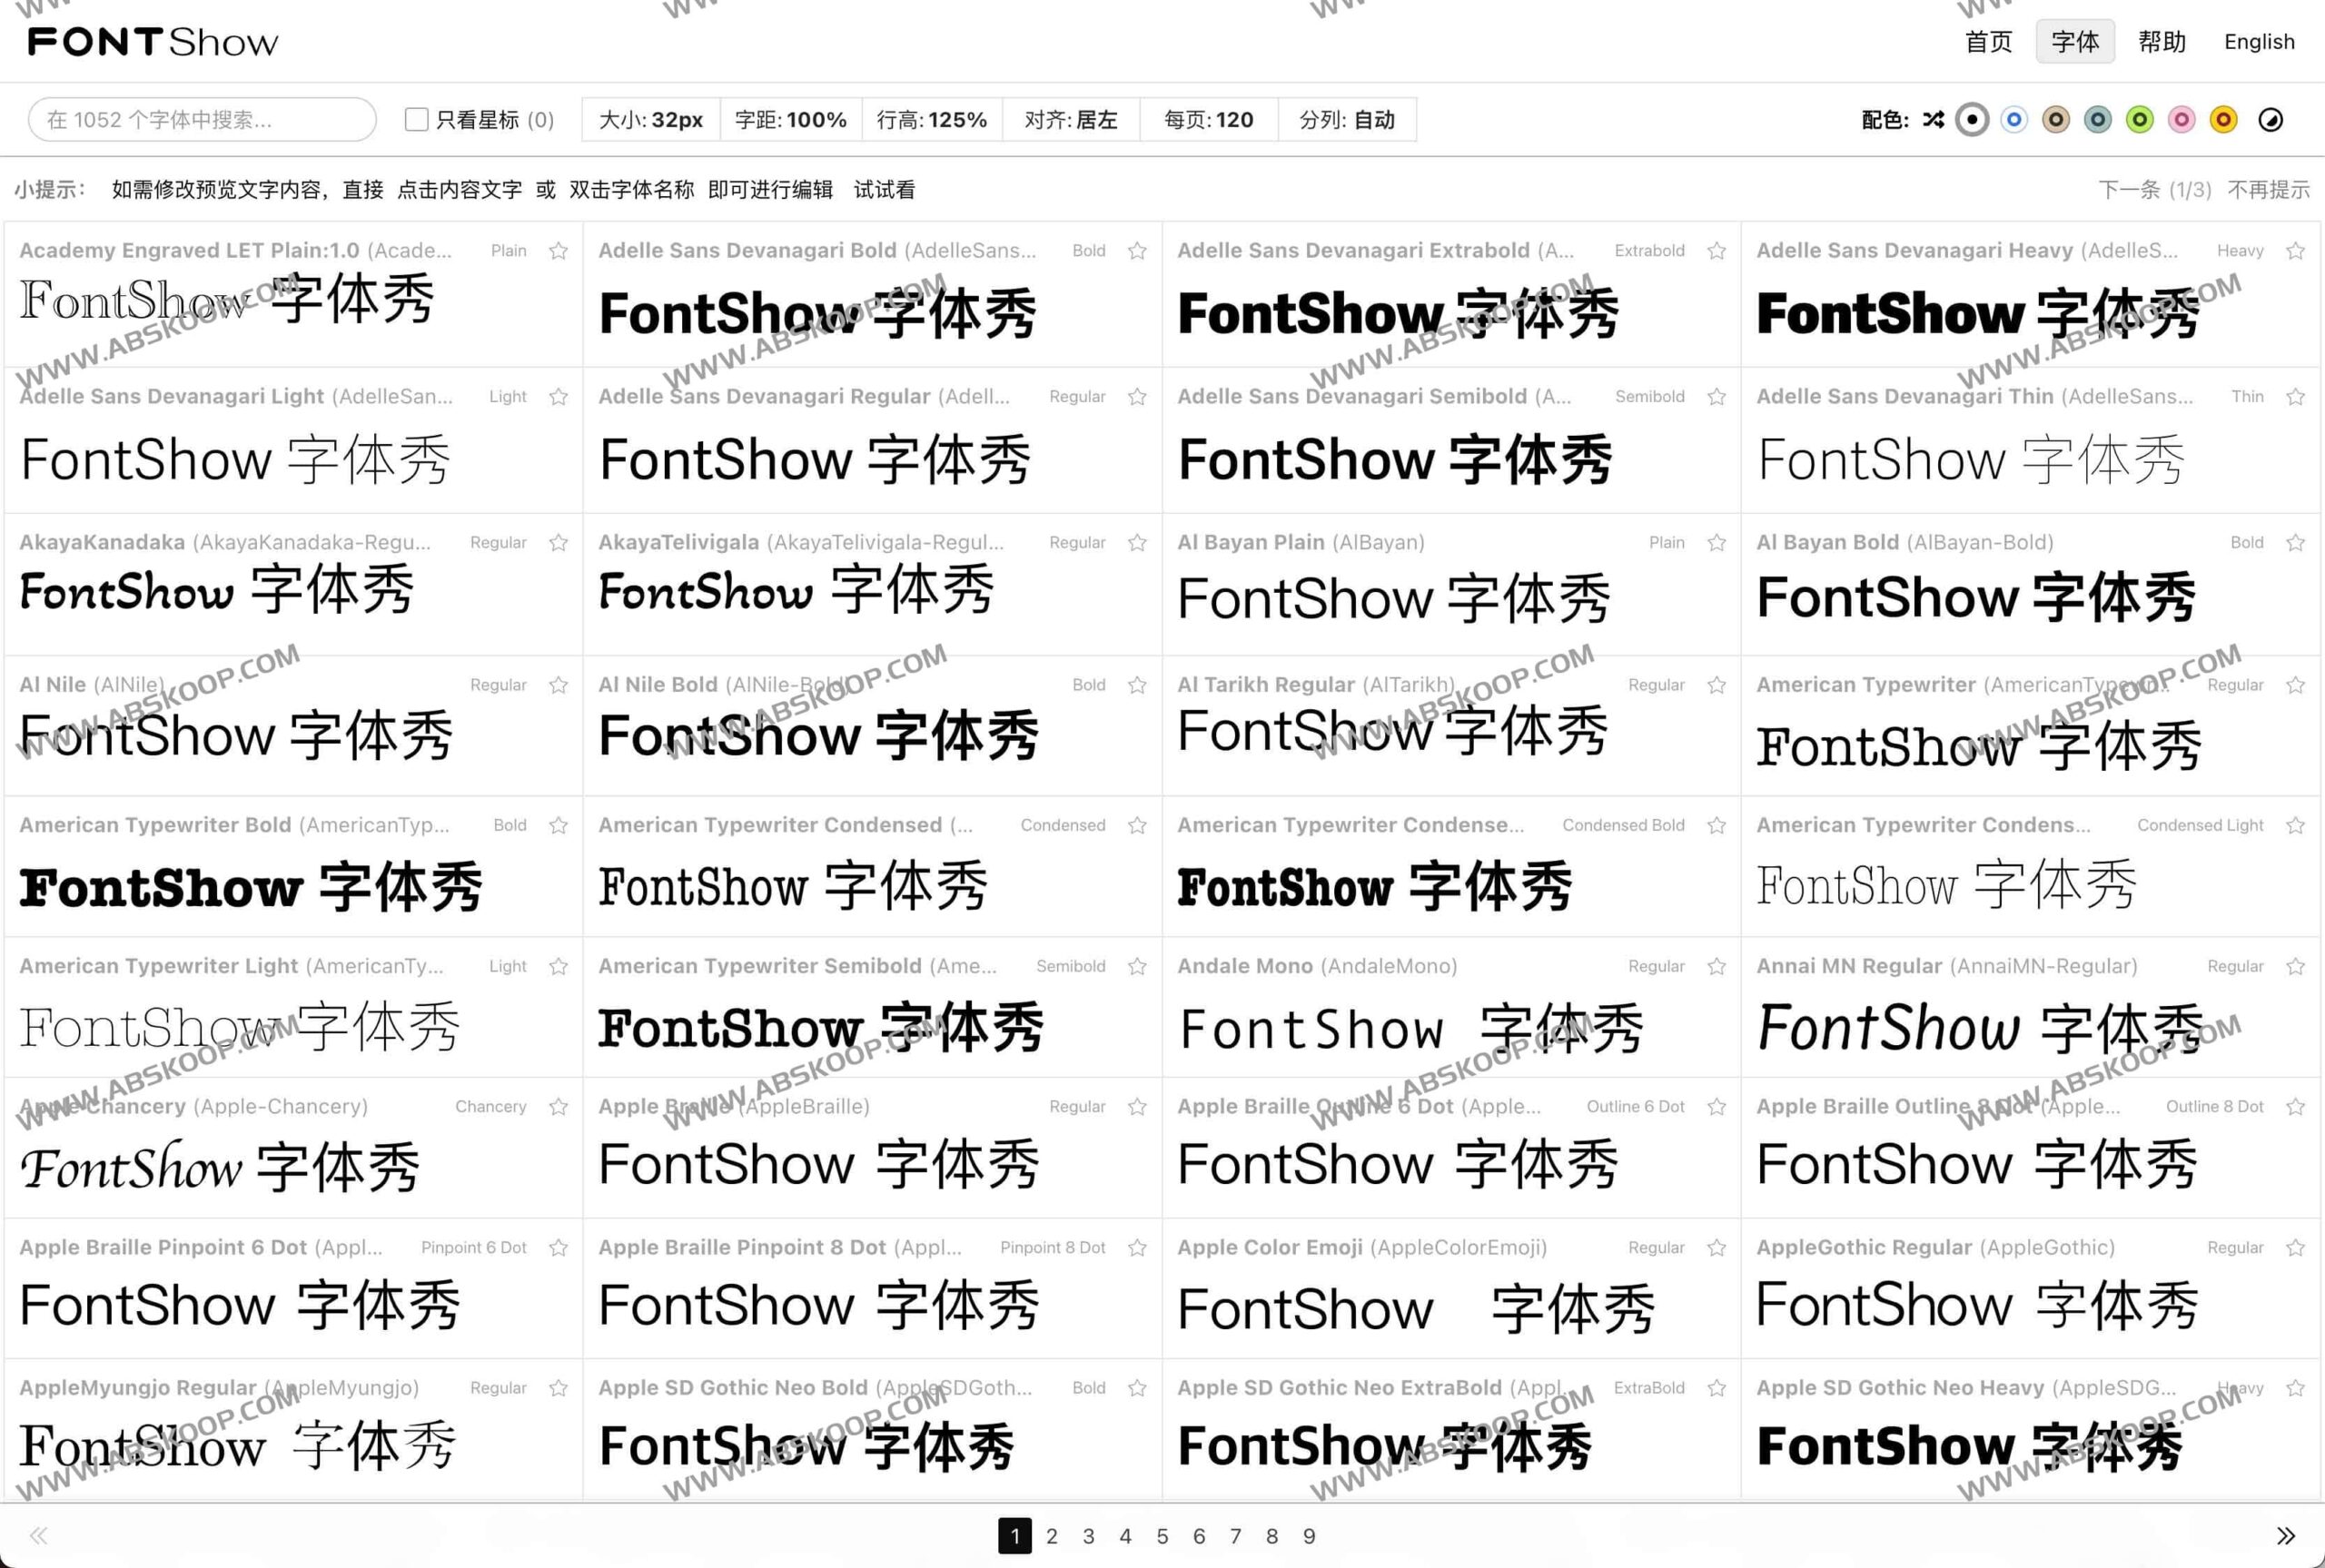Click the FONTShow logo
Screen dimensions: 2325x1568
tap(152, 42)
